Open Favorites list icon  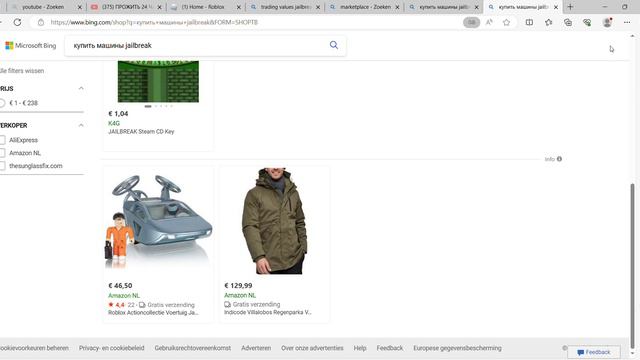pos(549,22)
